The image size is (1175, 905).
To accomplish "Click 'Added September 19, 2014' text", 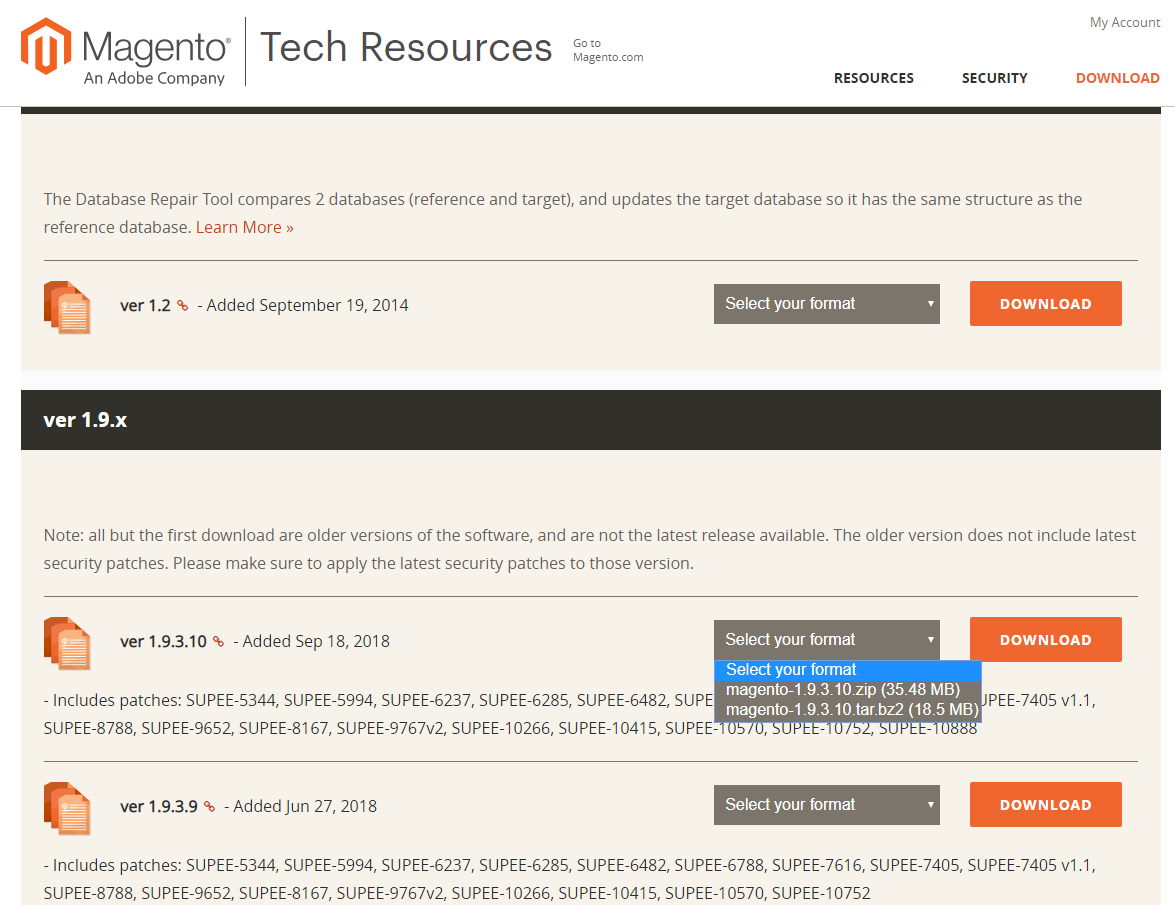I will [307, 306].
